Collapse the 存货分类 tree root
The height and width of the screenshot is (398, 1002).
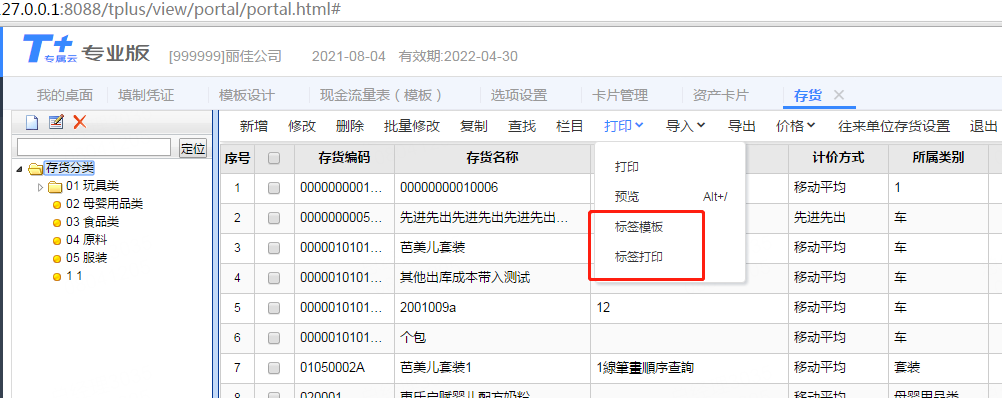coord(20,169)
